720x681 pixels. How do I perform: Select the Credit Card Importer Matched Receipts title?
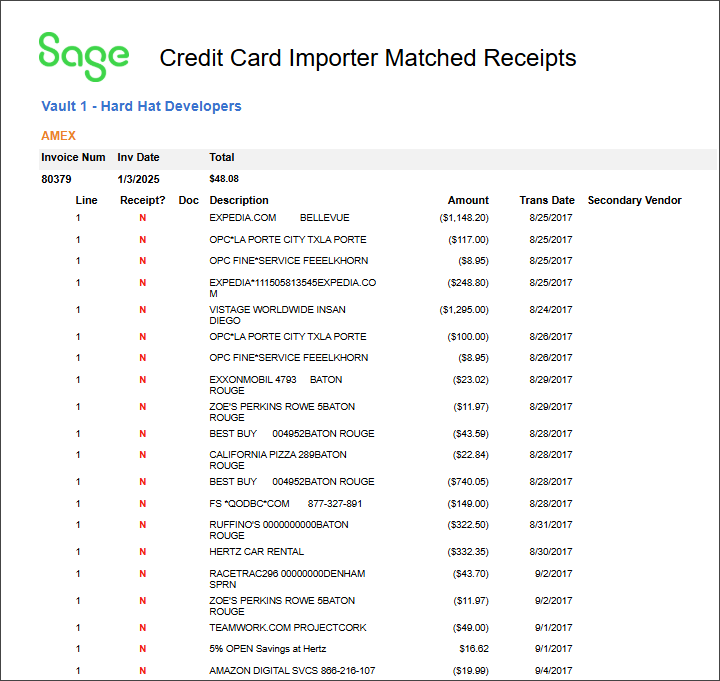pos(367,58)
